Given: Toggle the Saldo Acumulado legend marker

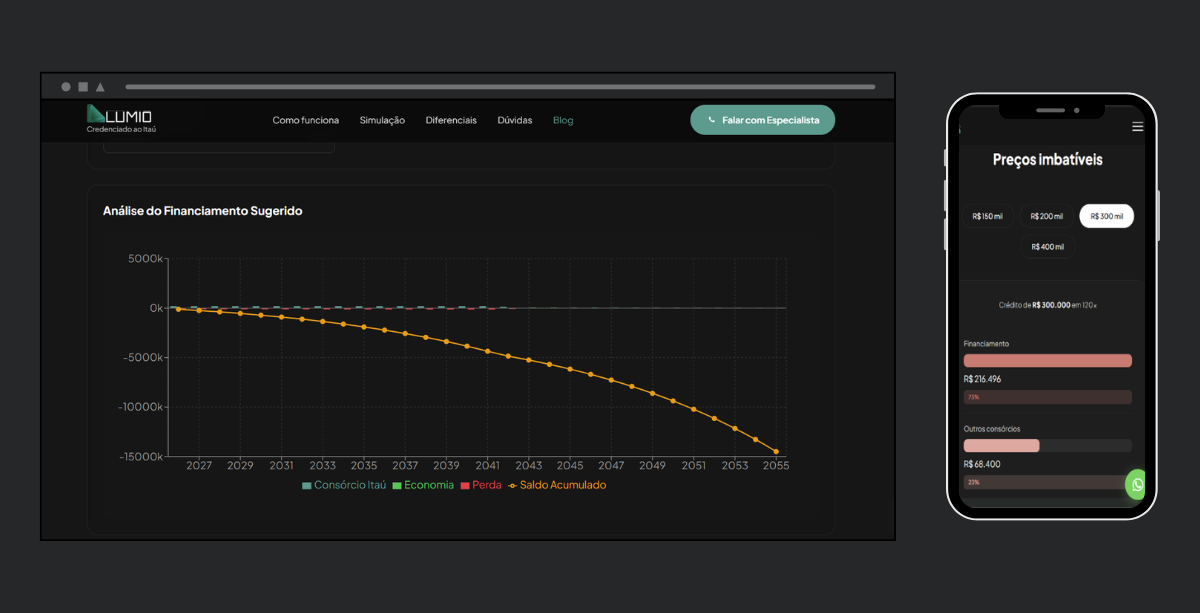Looking at the screenshot, I should pyautogui.click(x=513, y=485).
